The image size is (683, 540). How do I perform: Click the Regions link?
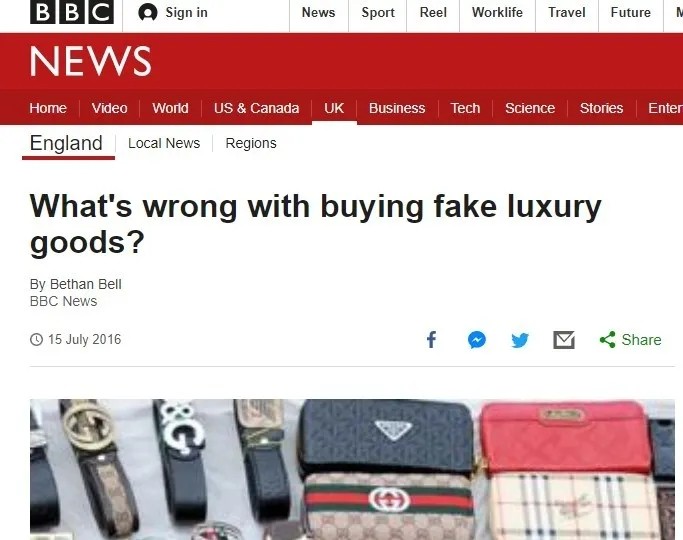tap(251, 143)
